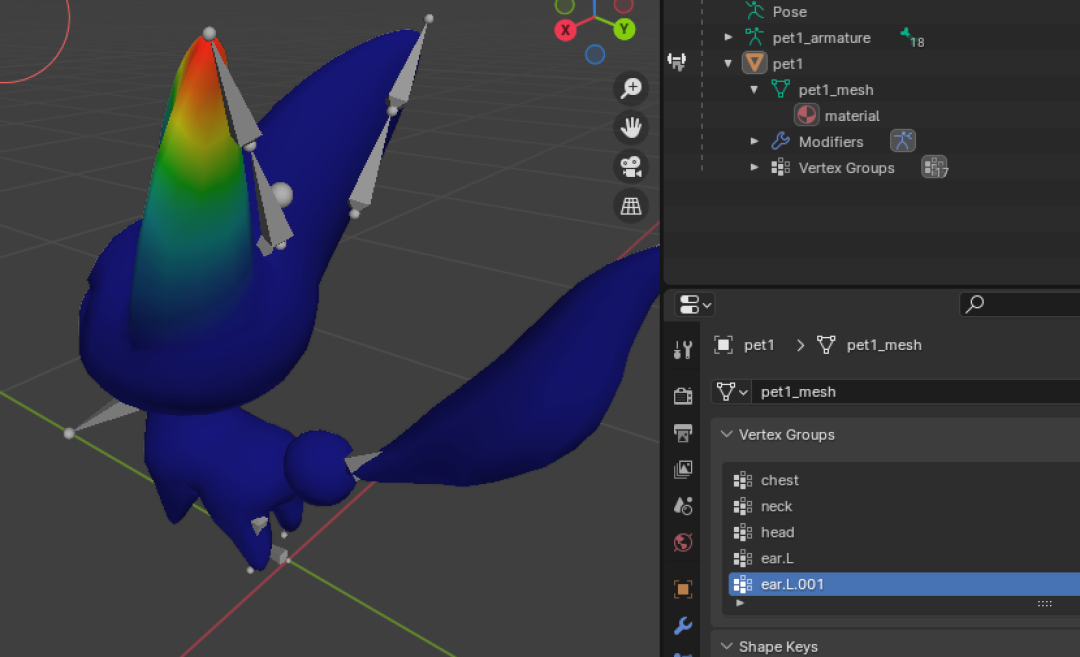Click the red X axis on gizmo
This screenshot has height=657, width=1080.
[x=565, y=30]
